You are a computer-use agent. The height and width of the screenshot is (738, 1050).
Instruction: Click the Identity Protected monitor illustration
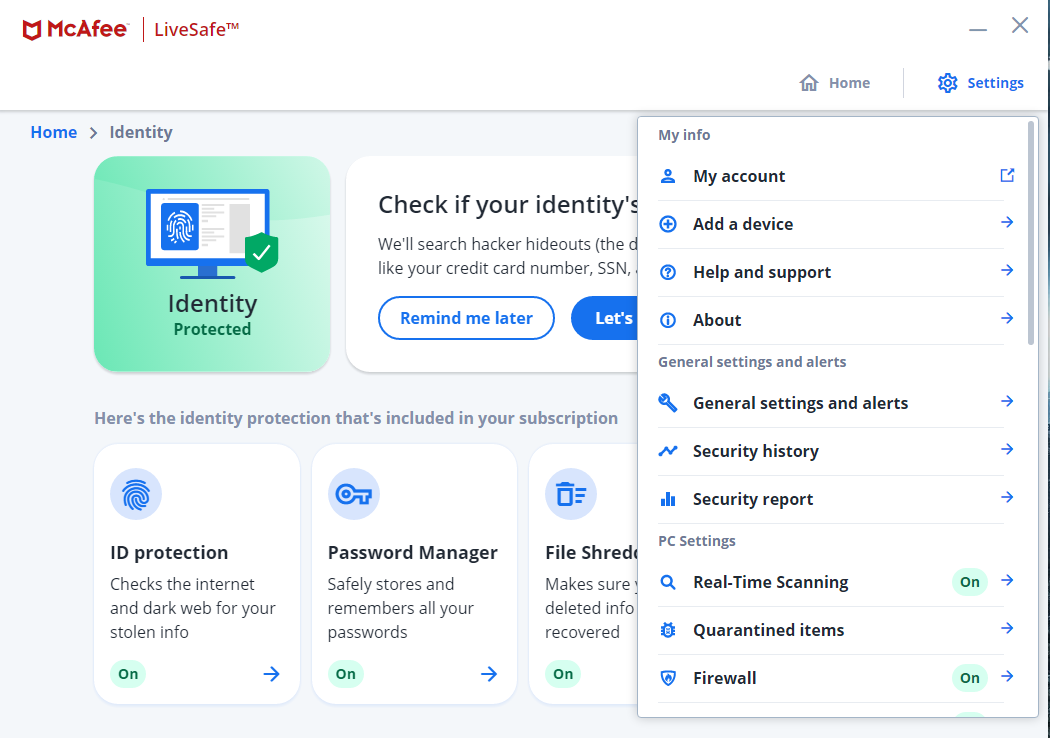[212, 232]
